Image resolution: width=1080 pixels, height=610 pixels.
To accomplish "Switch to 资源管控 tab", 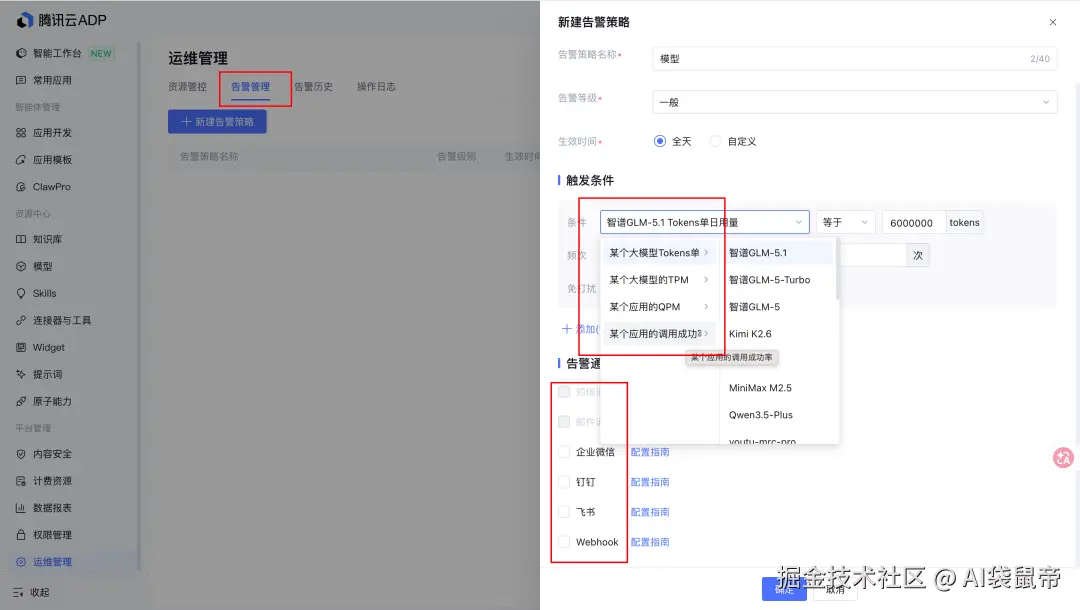I will 187,87.
